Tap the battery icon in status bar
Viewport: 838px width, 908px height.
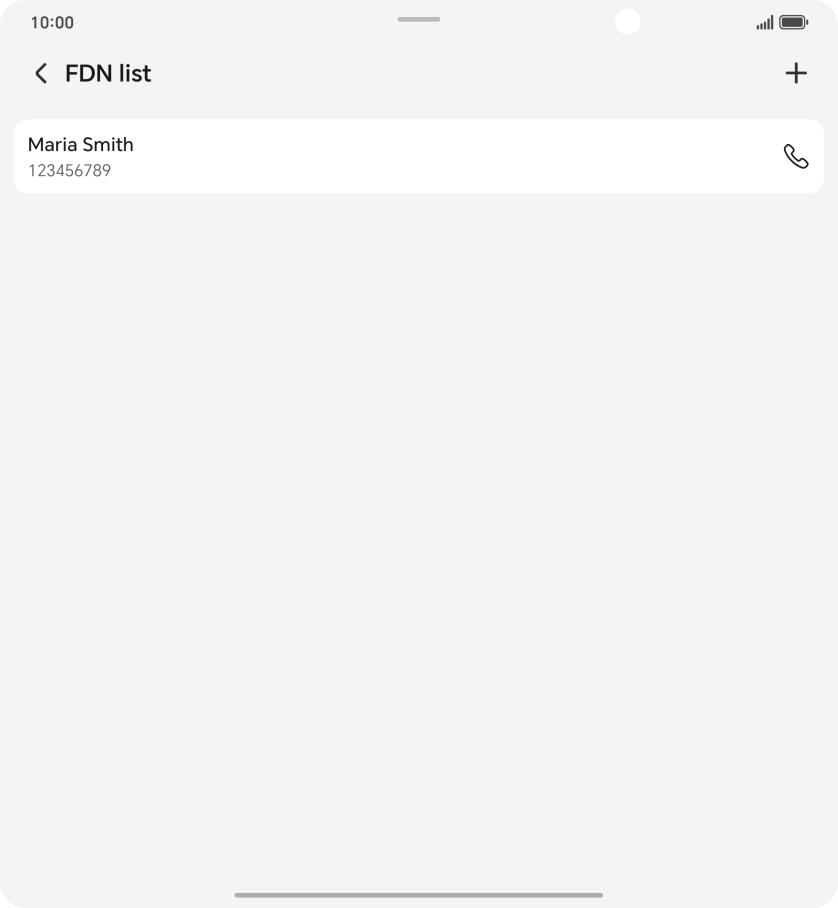pos(793,22)
